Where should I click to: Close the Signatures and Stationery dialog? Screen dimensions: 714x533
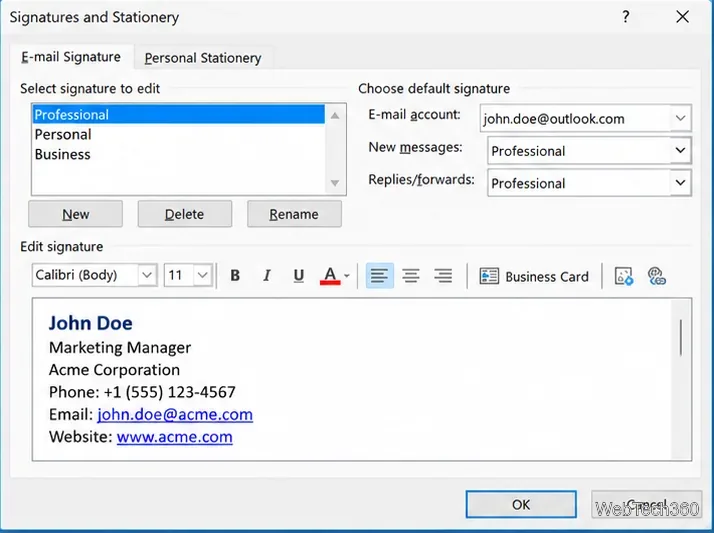tap(682, 17)
